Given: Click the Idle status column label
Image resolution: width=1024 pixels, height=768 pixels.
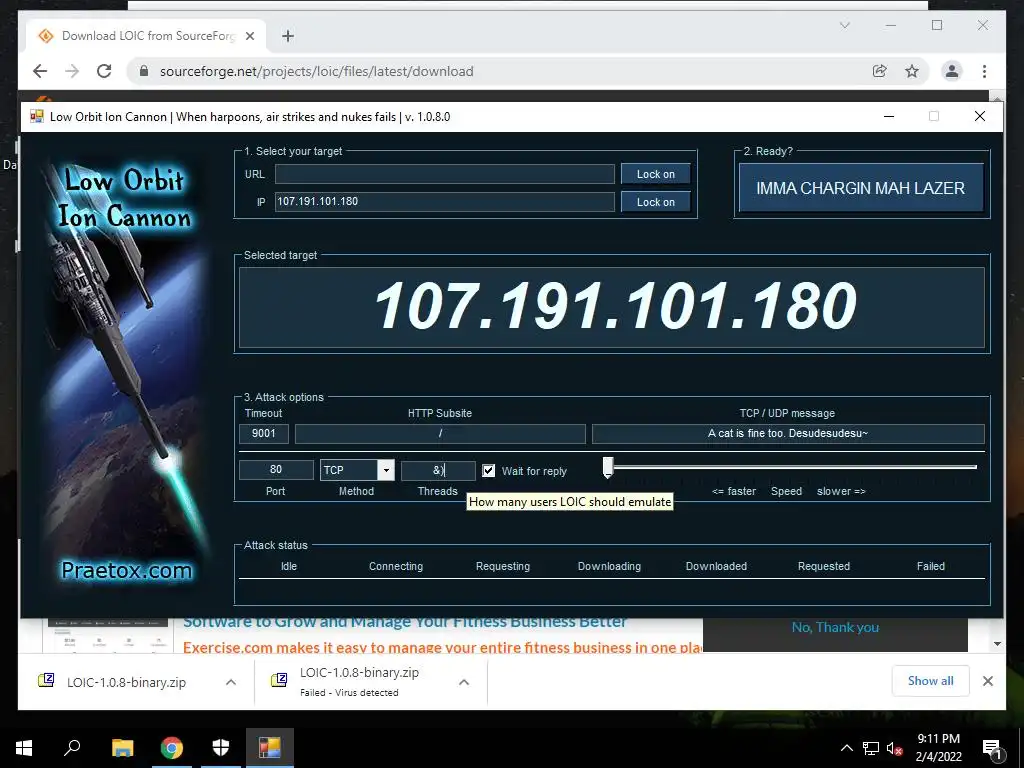Looking at the screenshot, I should pyautogui.click(x=289, y=566).
